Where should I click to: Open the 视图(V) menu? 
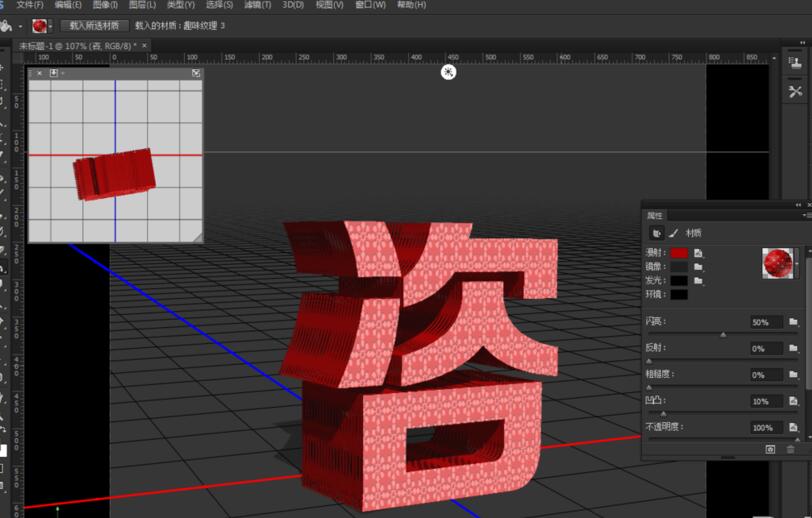(x=329, y=5)
